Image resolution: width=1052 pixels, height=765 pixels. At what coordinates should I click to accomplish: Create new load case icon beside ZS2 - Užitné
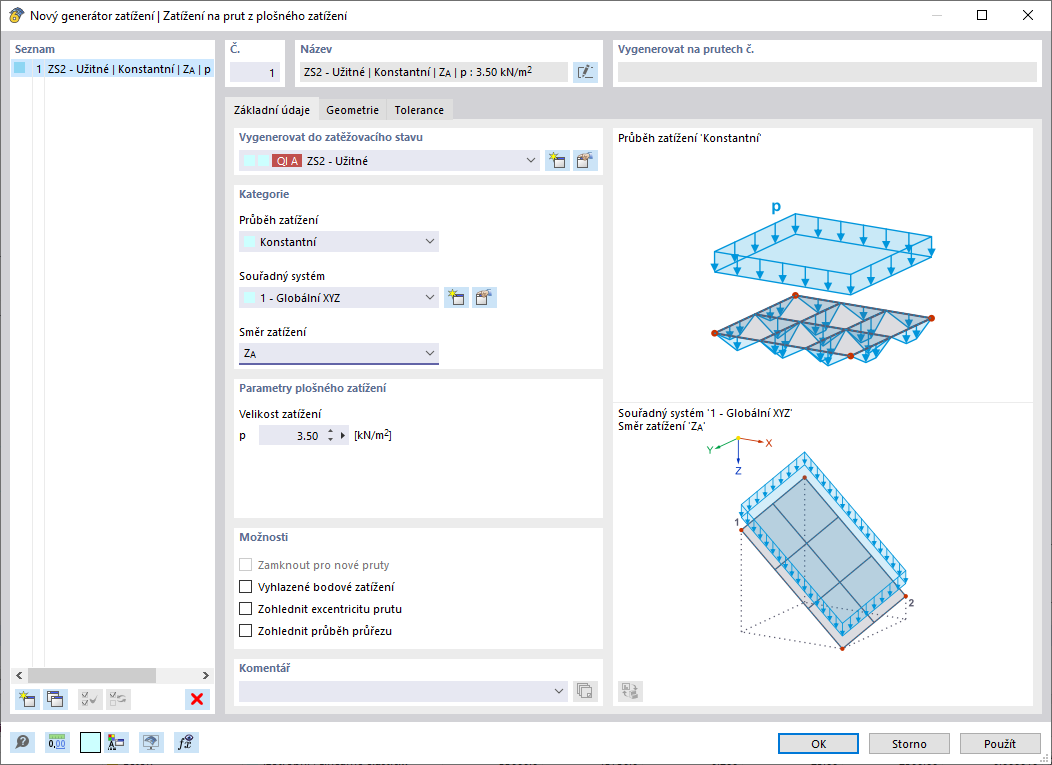tap(558, 160)
